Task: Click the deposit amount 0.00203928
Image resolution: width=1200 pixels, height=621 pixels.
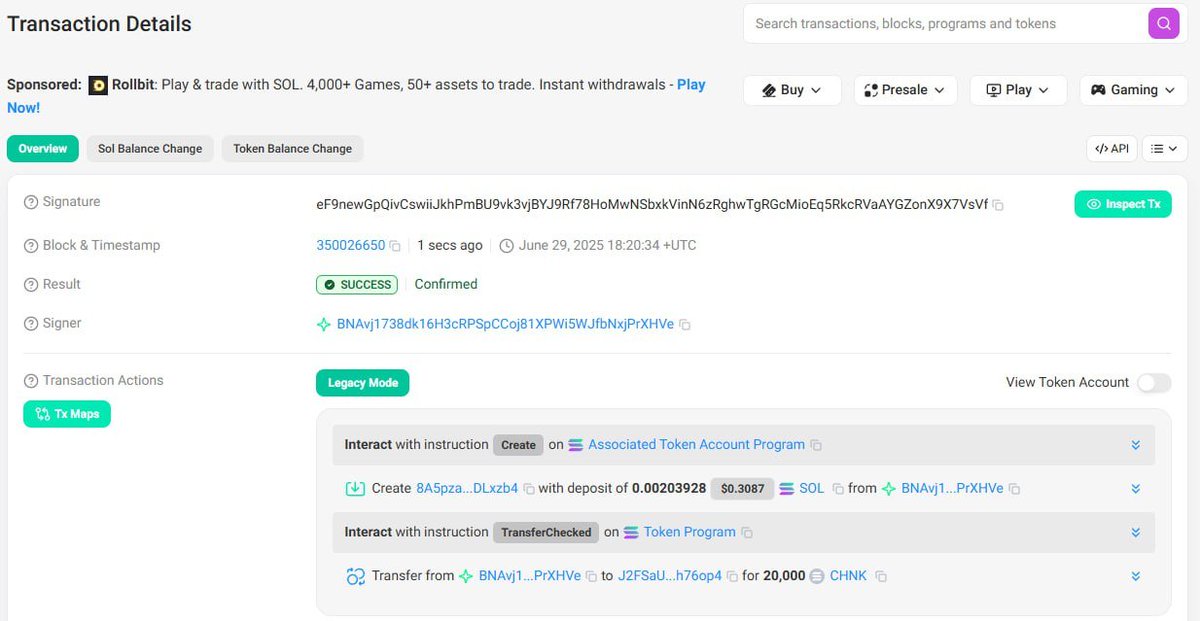Action: point(669,489)
